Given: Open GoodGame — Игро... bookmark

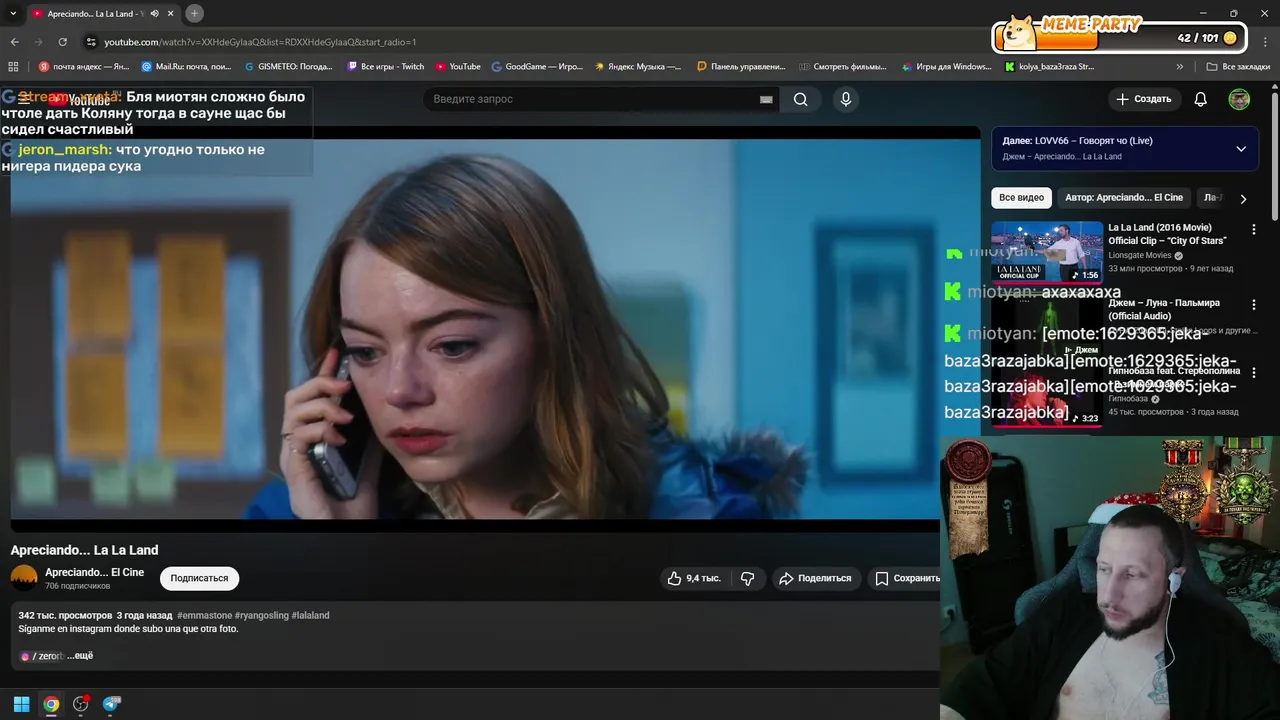Looking at the screenshot, I should pos(537,67).
